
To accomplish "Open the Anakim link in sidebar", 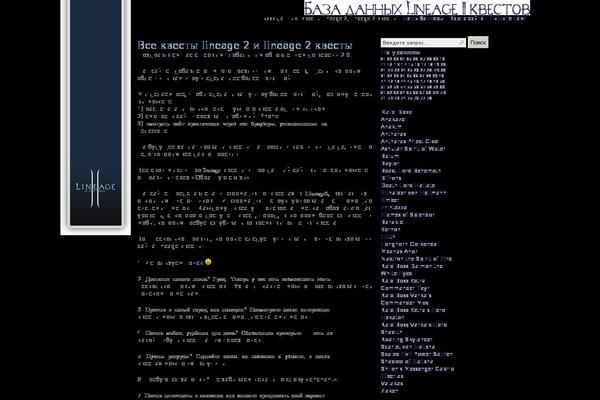I will point(391,127).
